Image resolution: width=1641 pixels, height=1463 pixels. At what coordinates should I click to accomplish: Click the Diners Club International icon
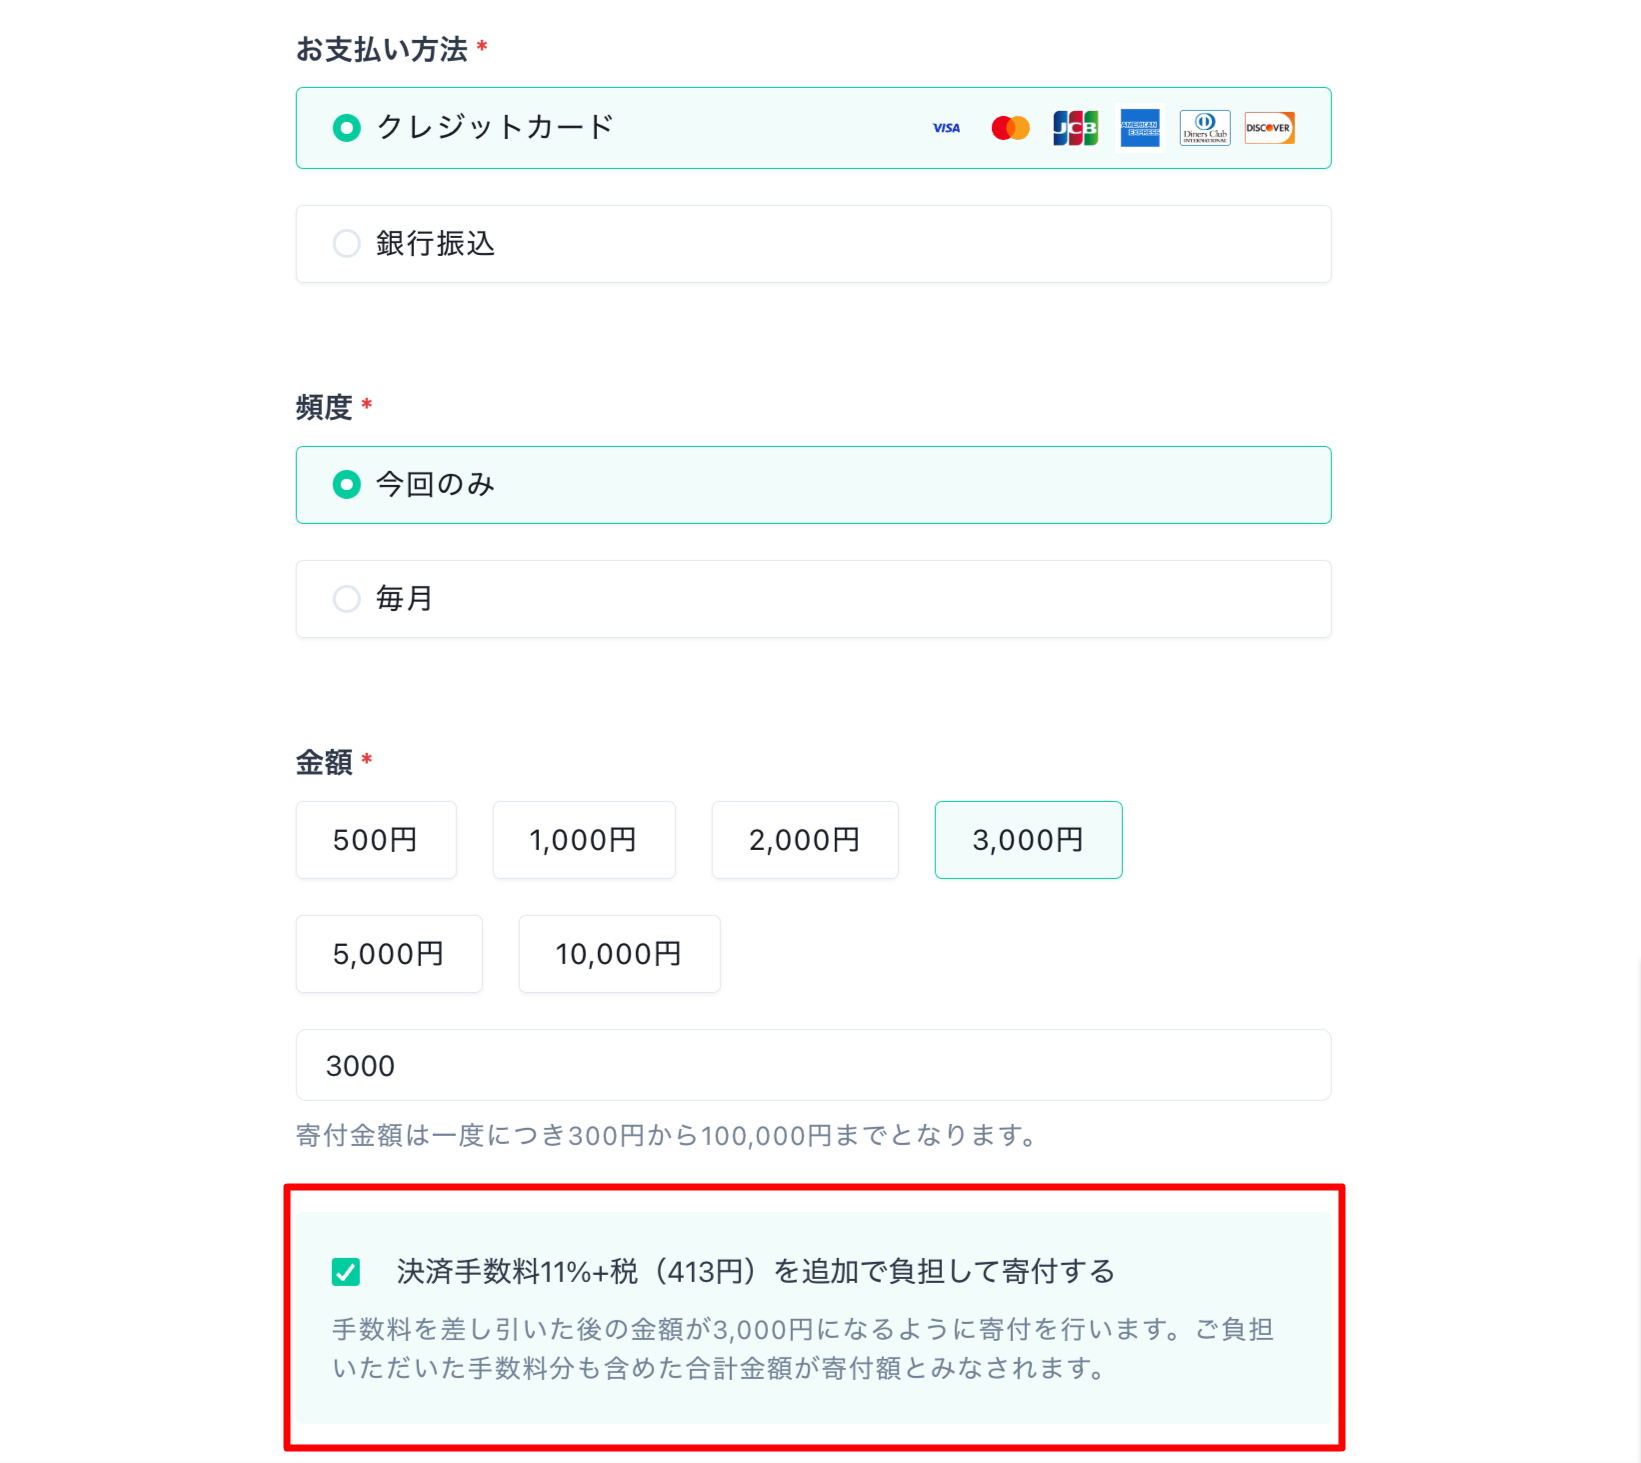coord(1204,127)
